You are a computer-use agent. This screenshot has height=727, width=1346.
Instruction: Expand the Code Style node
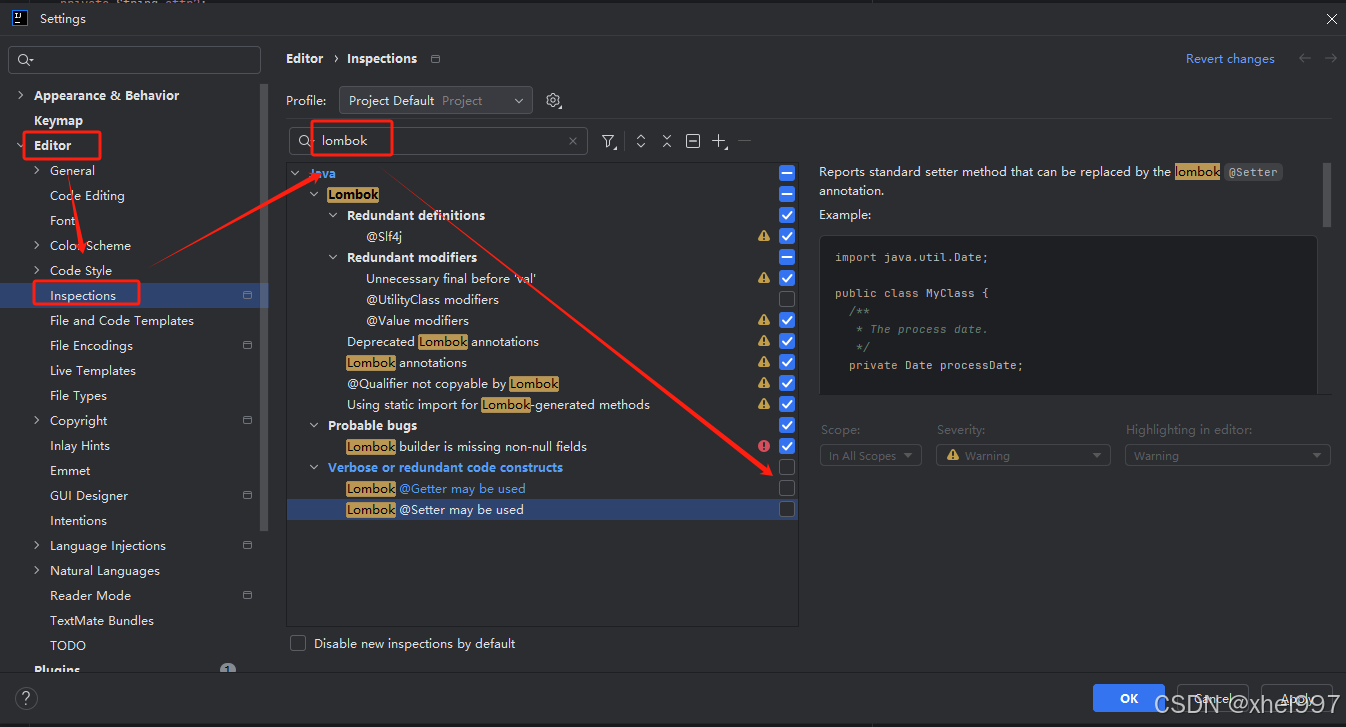tap(37, 270)
